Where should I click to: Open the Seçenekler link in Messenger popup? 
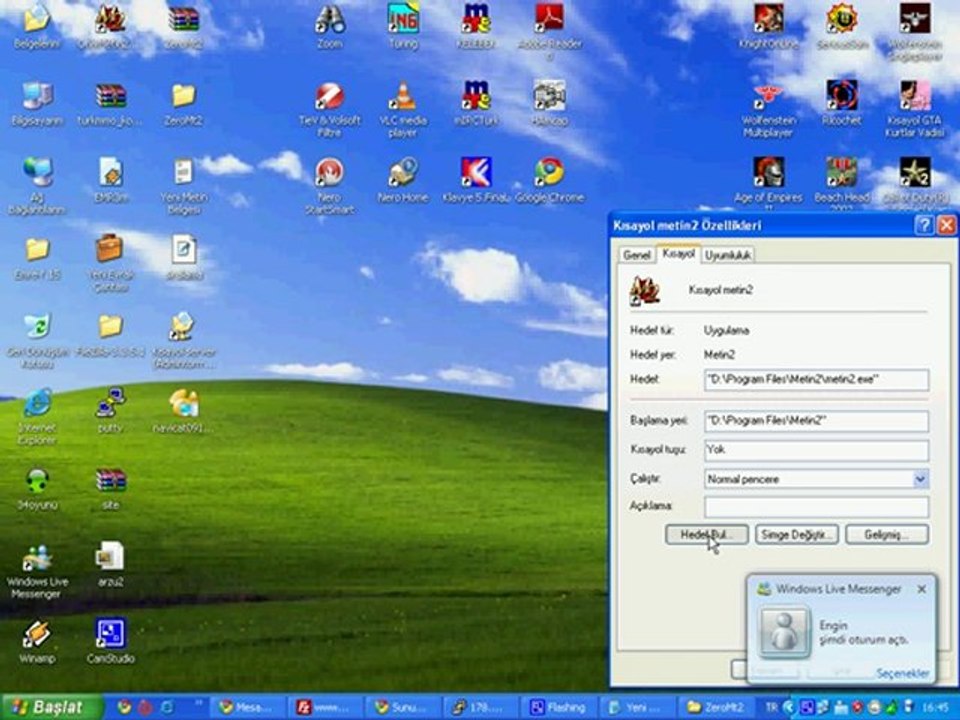pos(902,673)
